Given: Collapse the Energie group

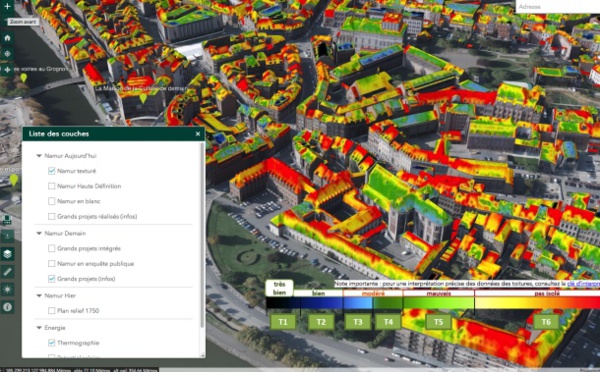Looking at the screenshot, I should pos(39,328).
